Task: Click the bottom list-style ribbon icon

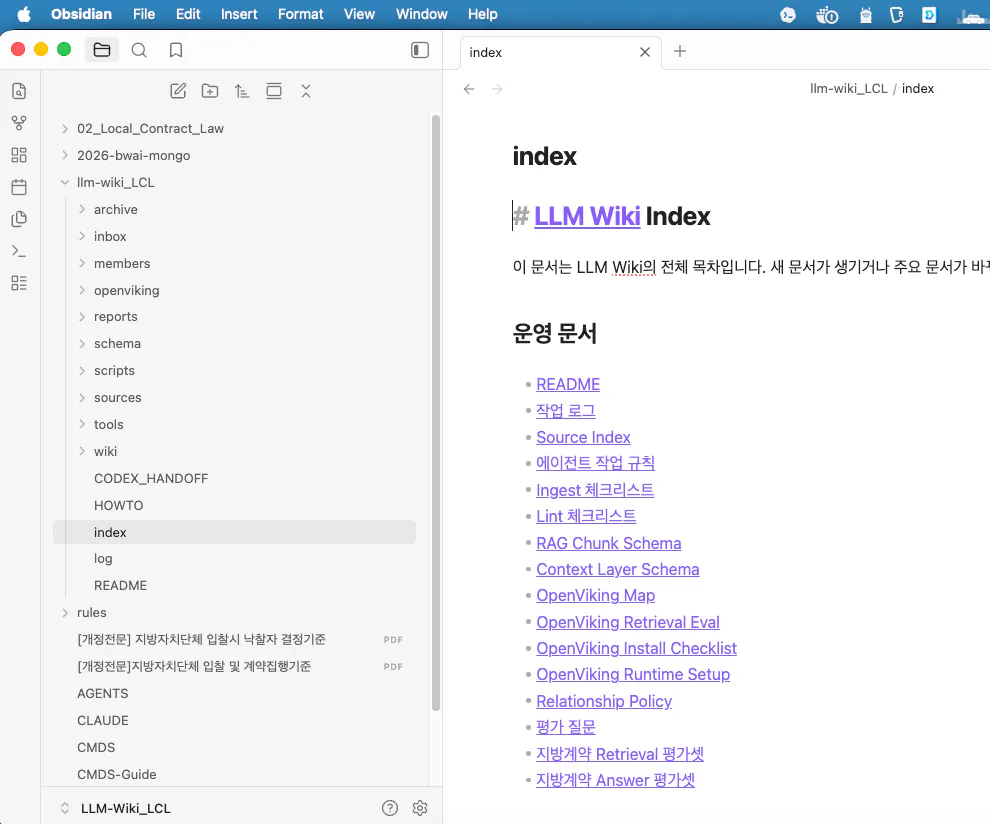Action: point(19,283)
